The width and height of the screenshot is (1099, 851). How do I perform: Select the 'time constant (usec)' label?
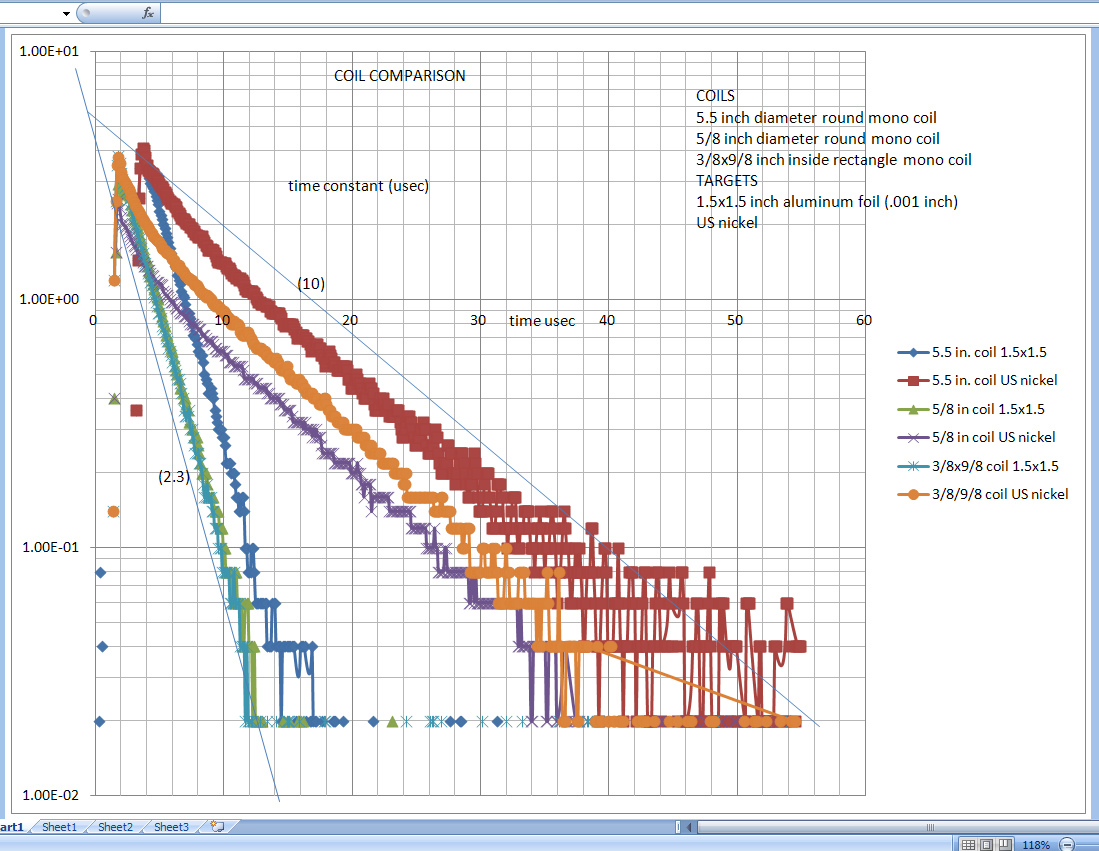[358, 186]
